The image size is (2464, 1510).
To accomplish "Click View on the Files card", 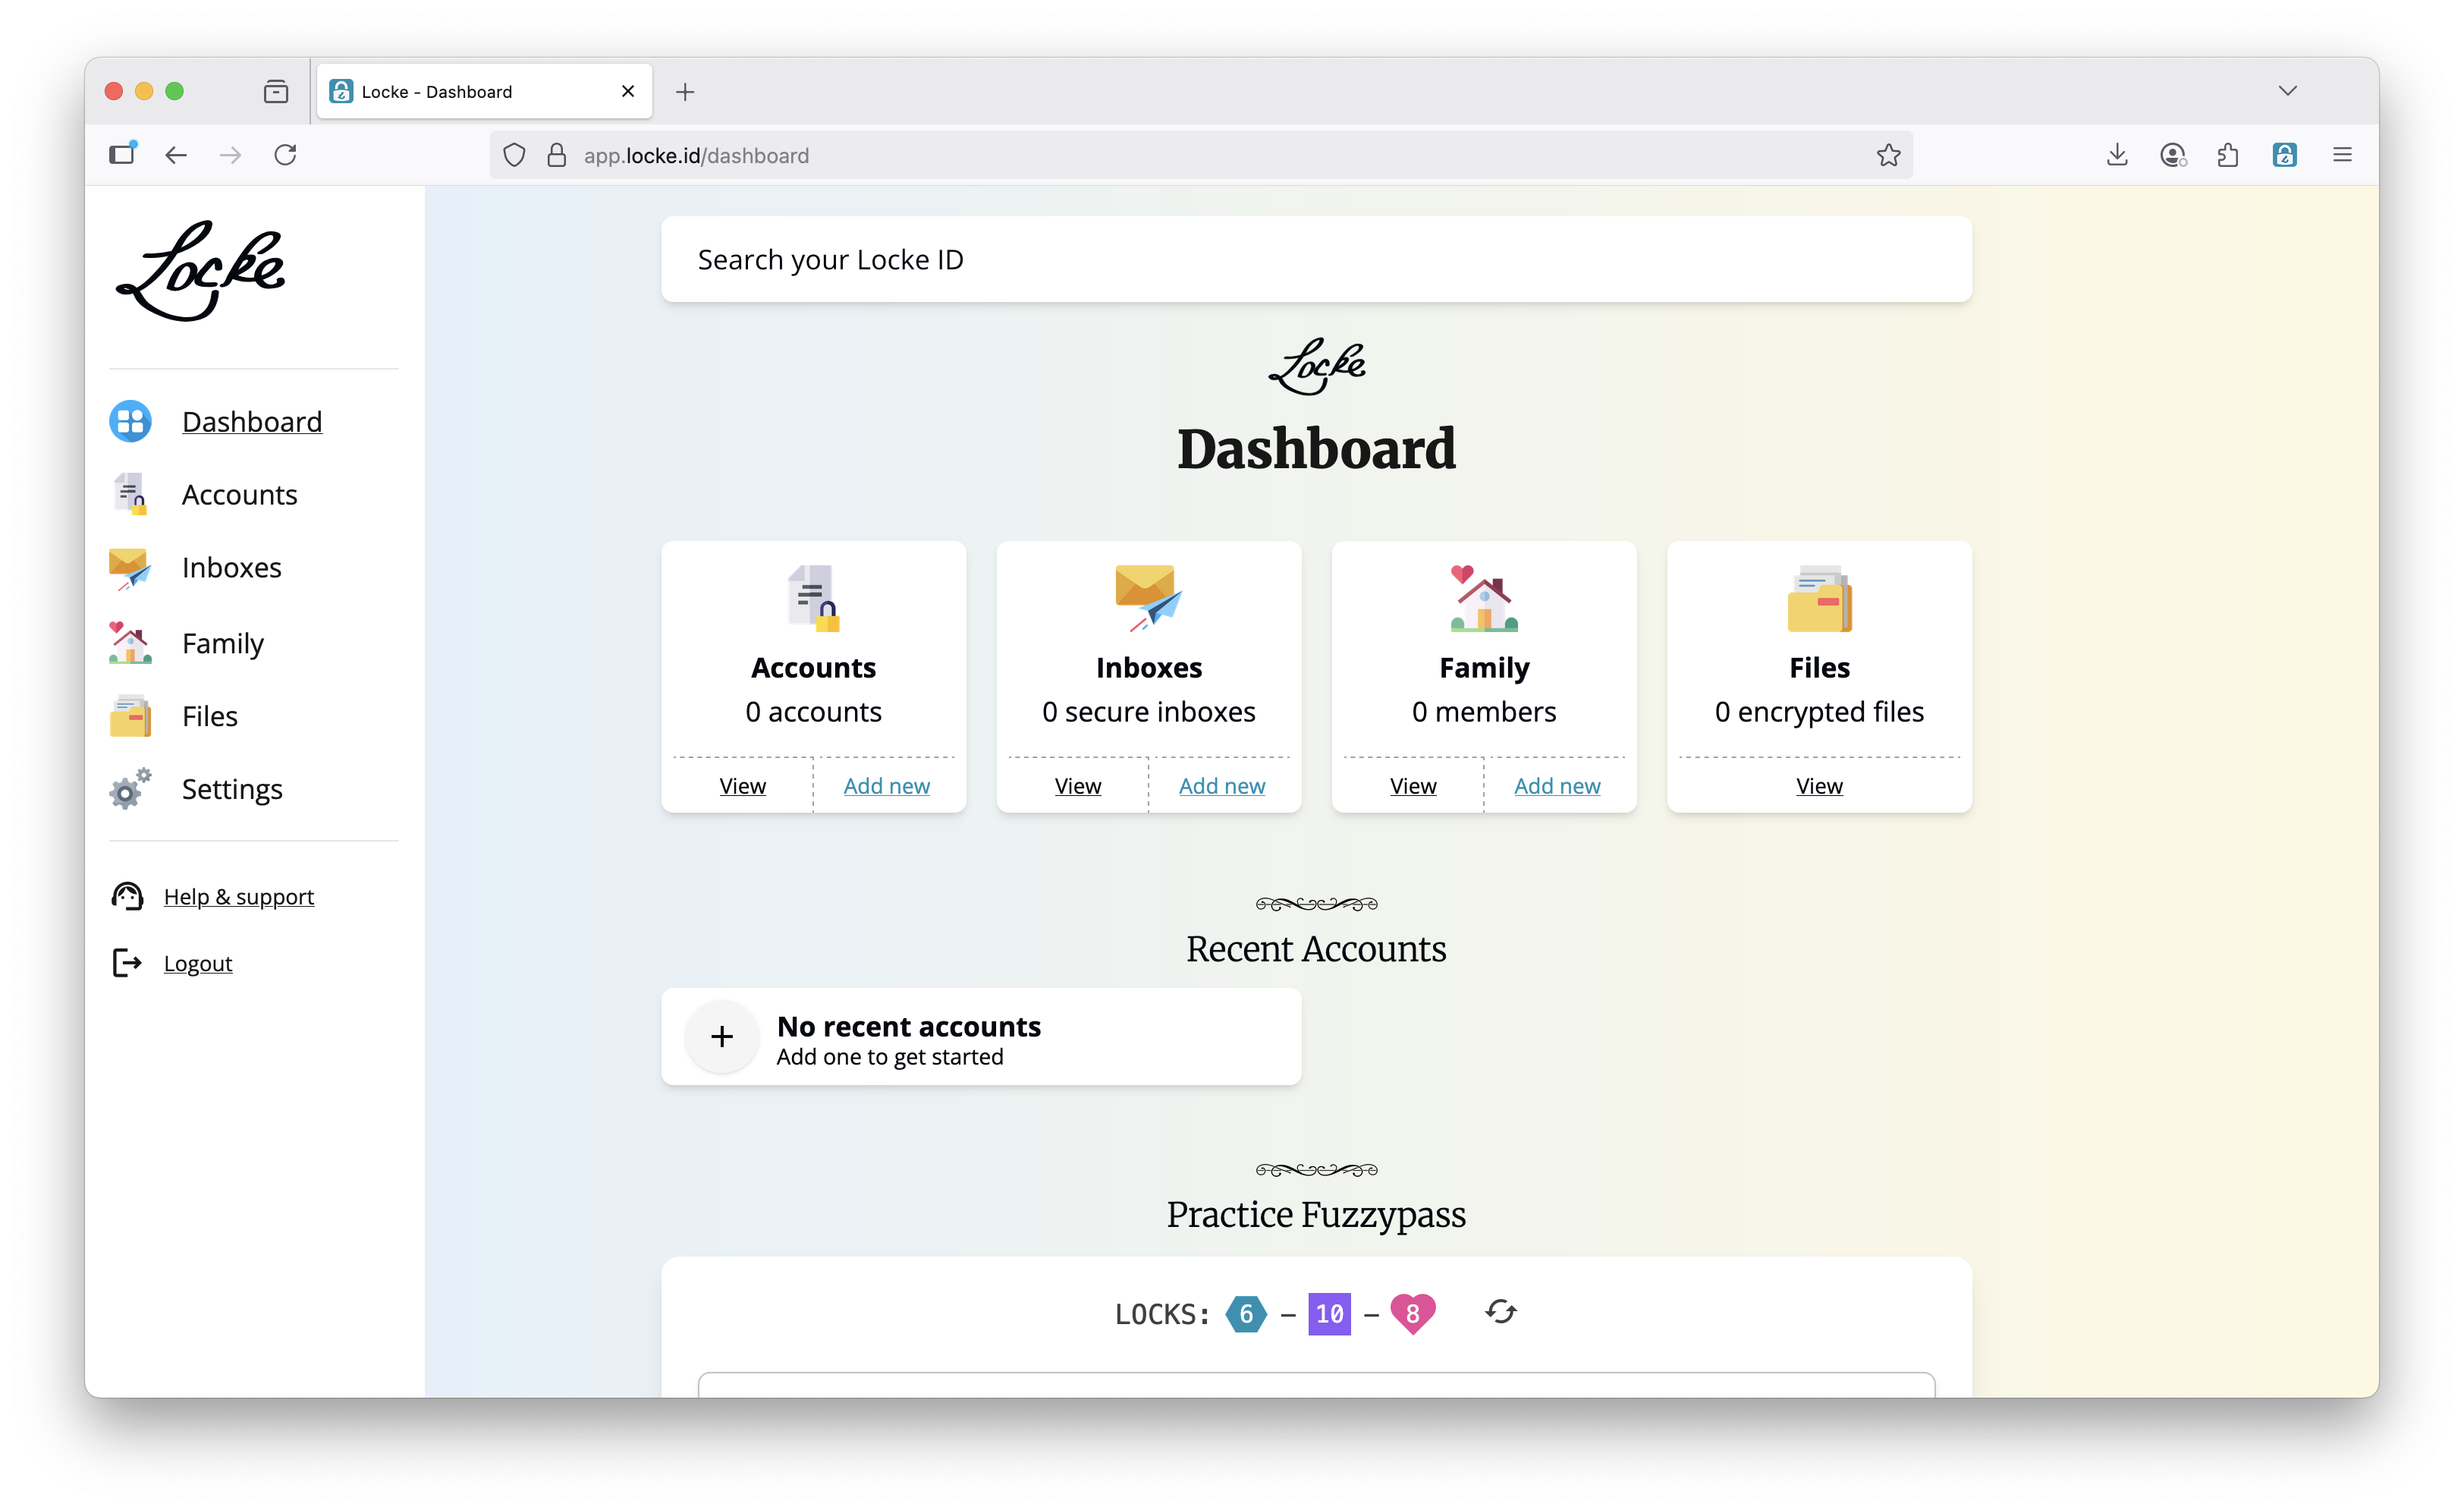I will pyautogui.click(x=1818, y=786).
